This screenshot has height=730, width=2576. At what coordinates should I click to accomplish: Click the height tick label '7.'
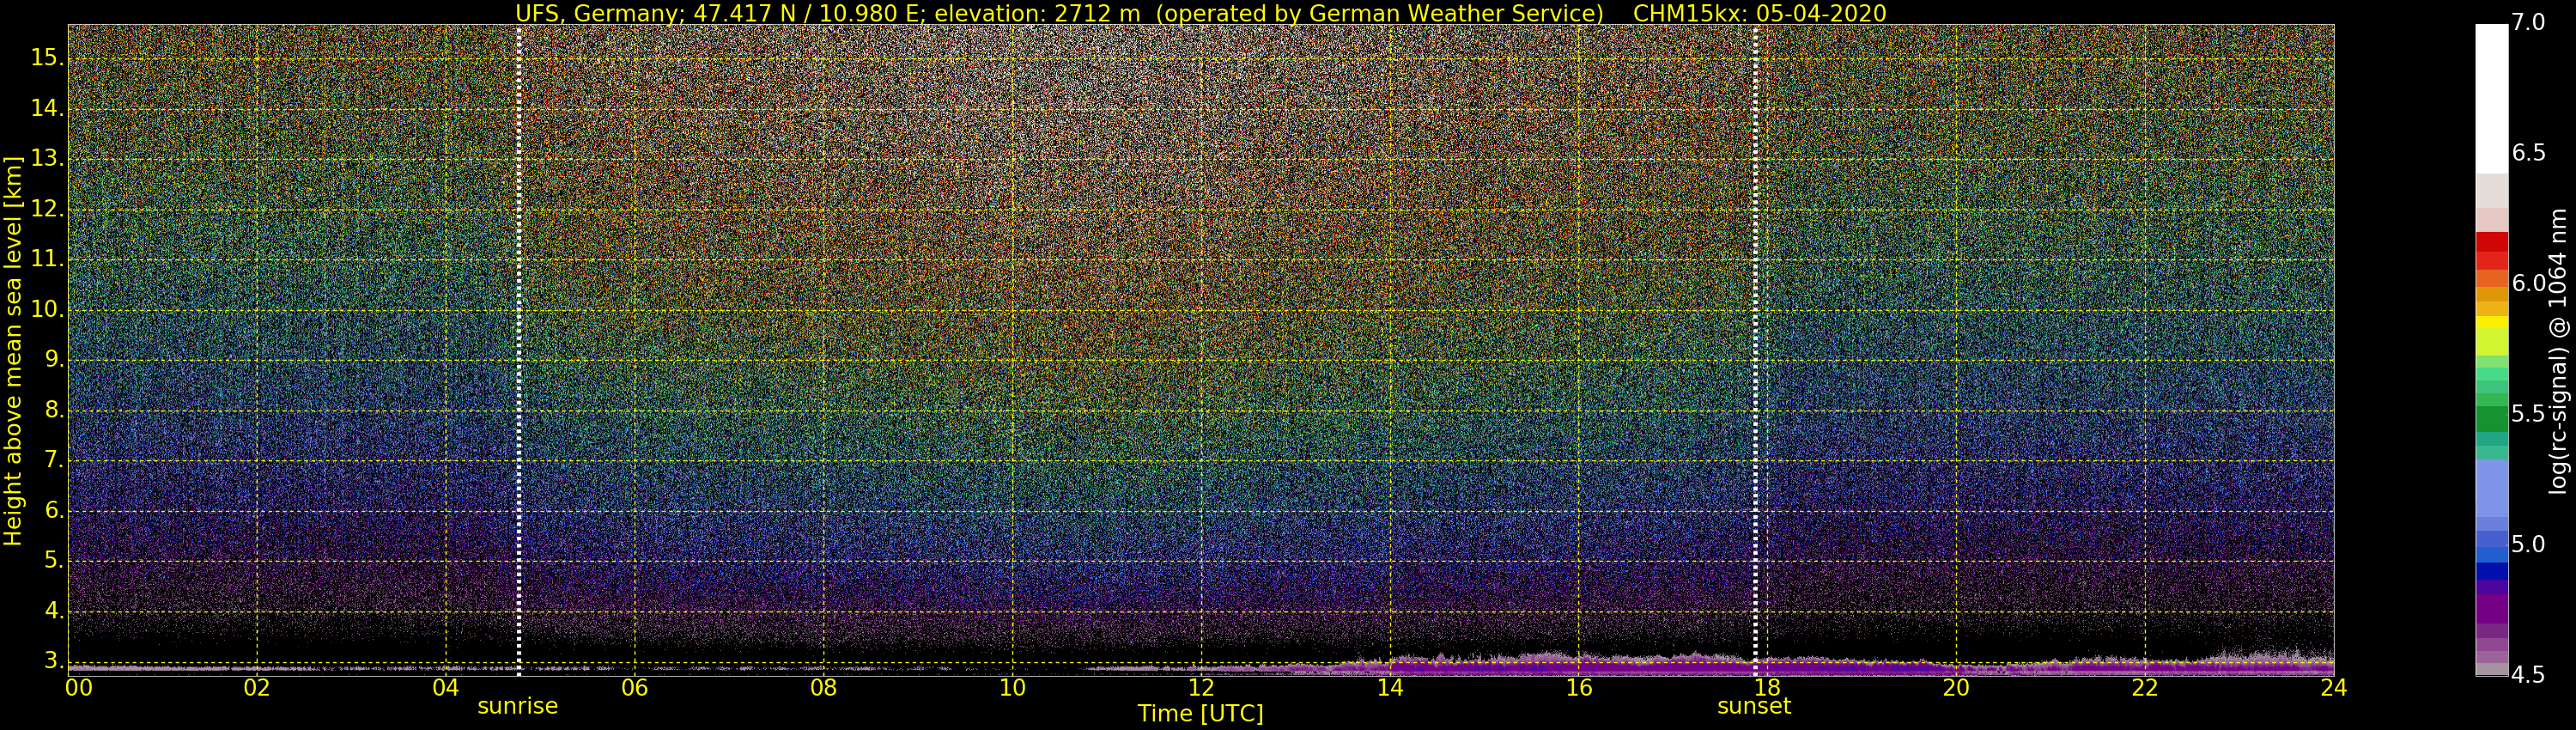(53, 460)
